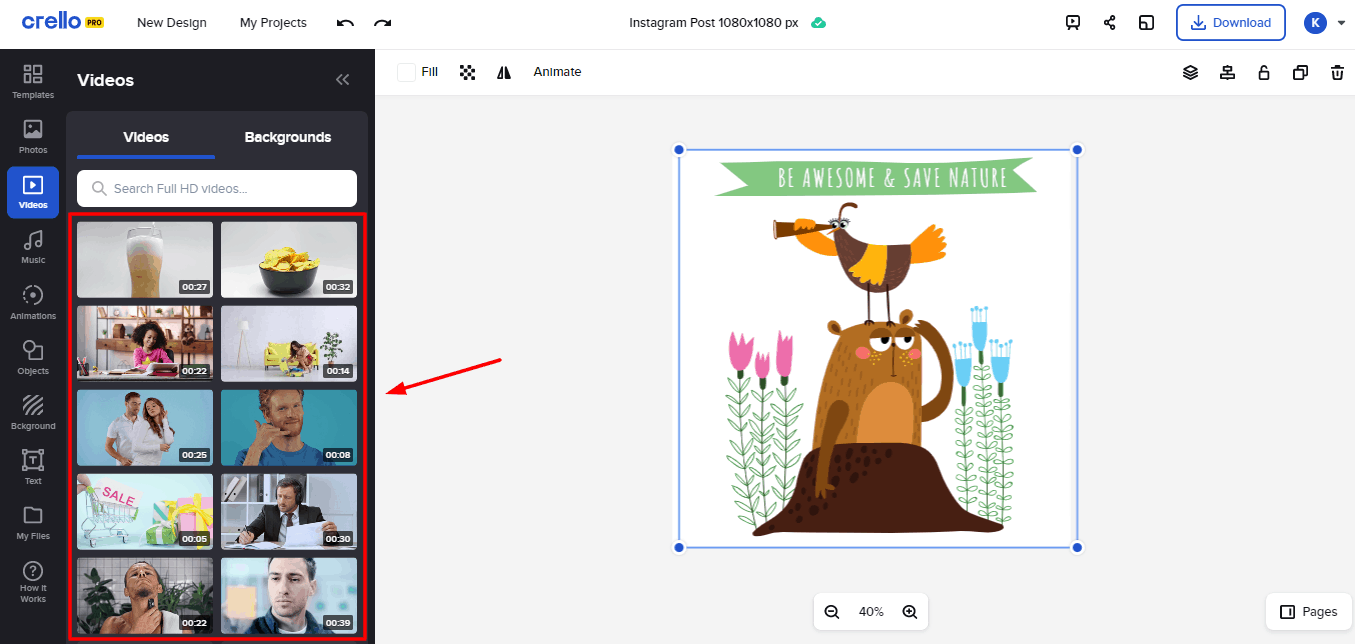Click the Download button
1355x644 pixels.
[x=1230, y=23]
